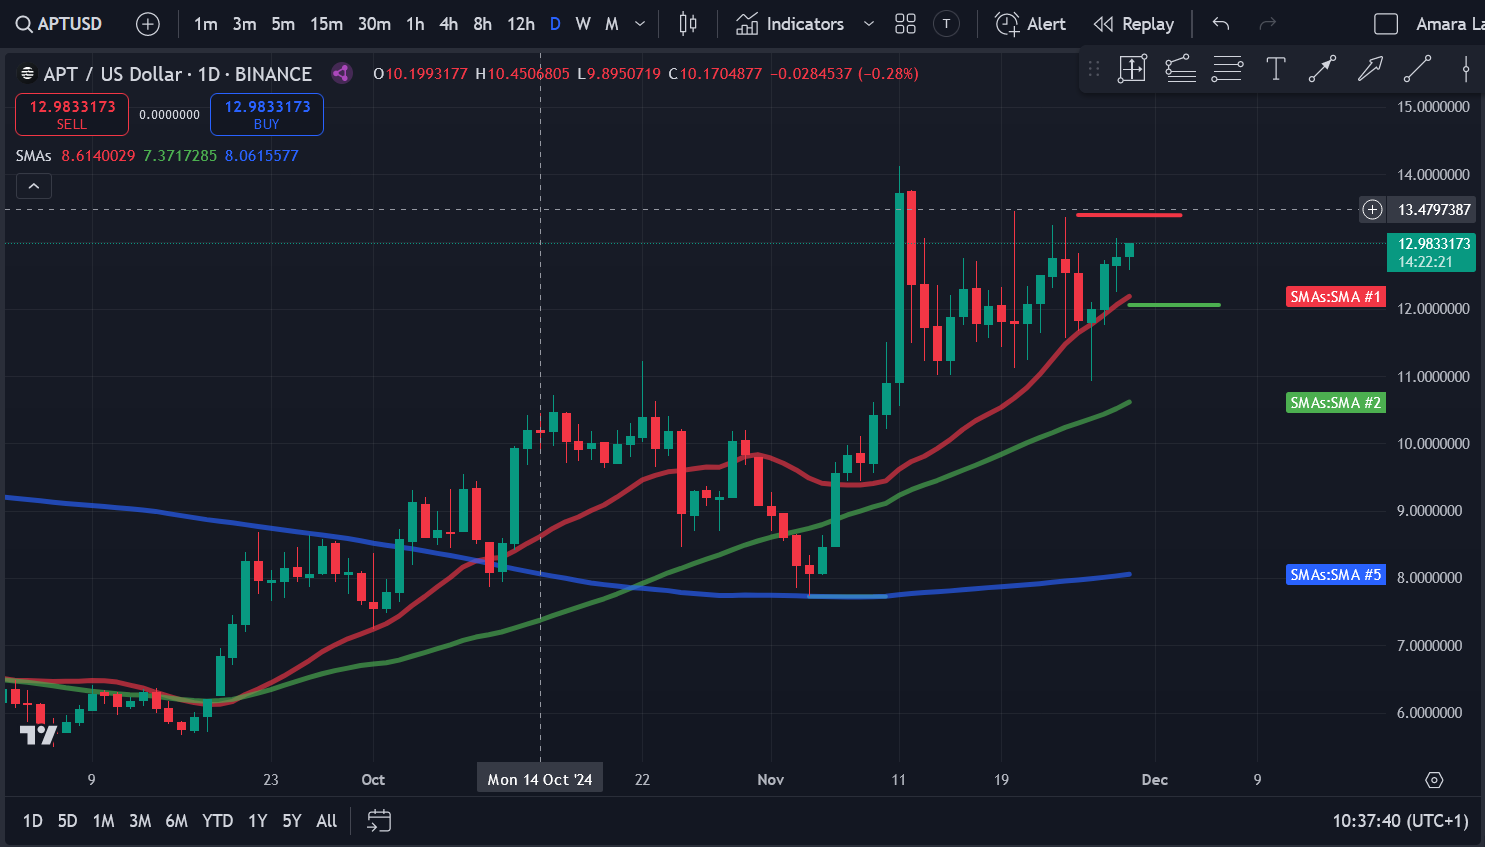
Task: Select the daily D timeframe
Action: tap(555, 24)
